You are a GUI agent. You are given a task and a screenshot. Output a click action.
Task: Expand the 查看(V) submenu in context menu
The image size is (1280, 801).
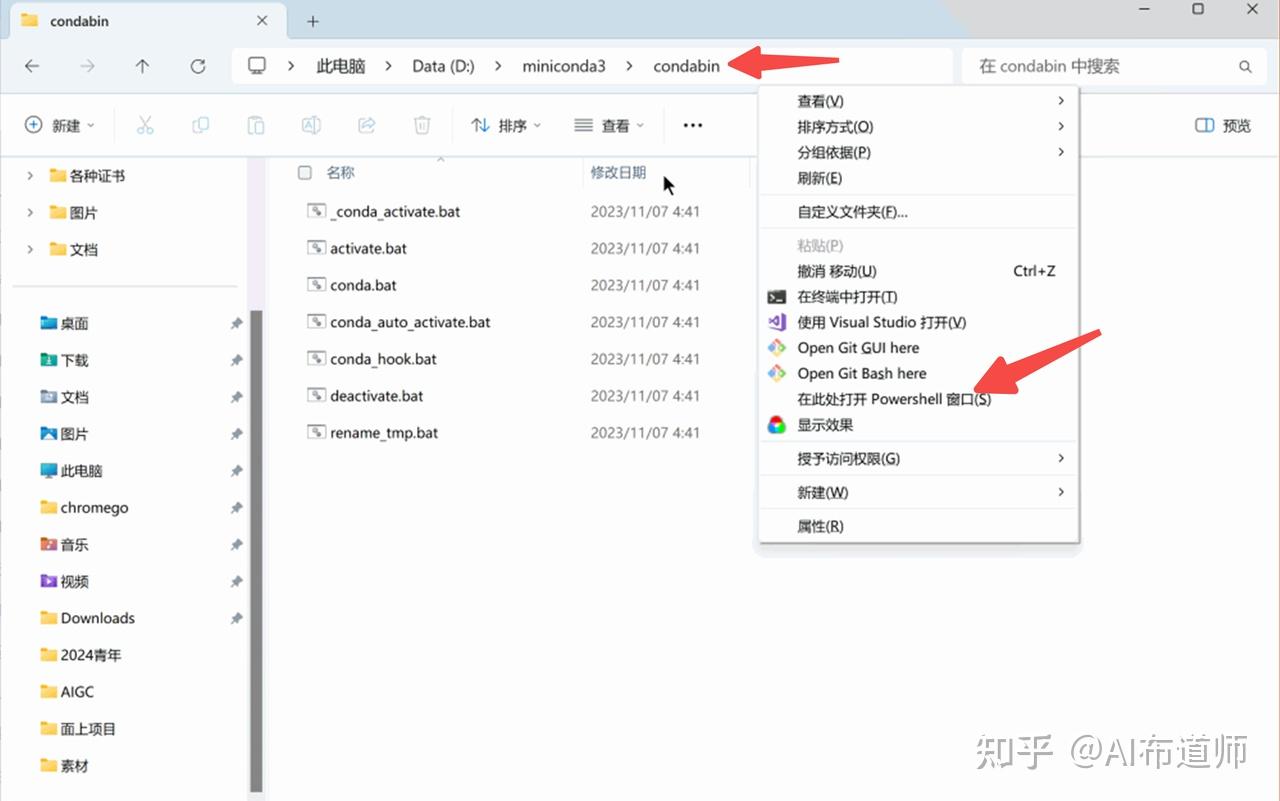click(820, 100)
